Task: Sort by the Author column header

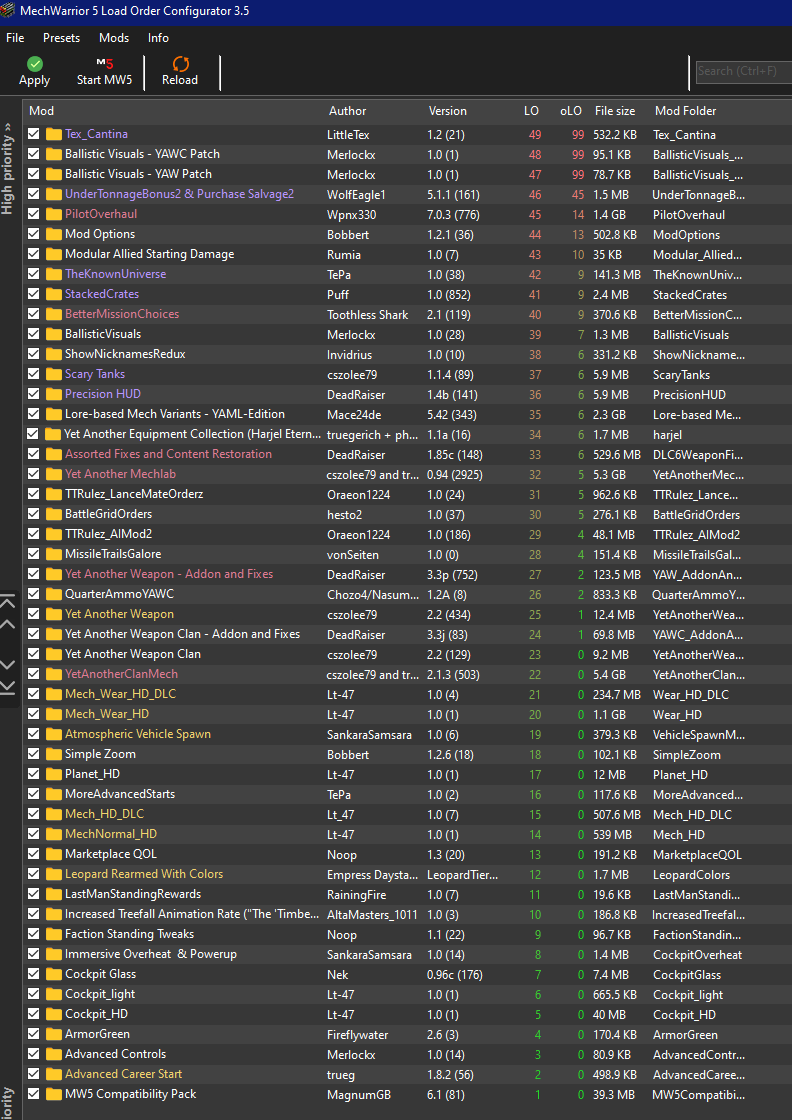Action: click(348, 111)
